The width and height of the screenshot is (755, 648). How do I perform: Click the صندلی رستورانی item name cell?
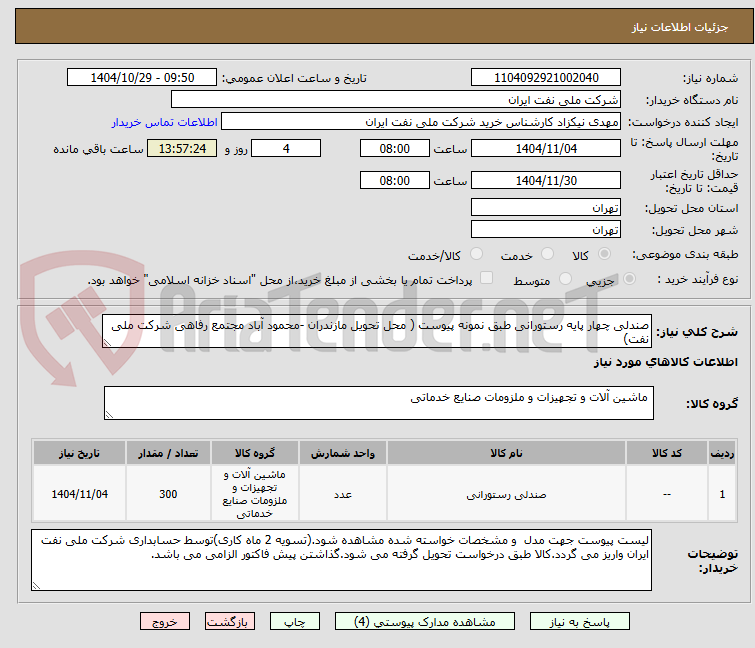tap(507, 494)
